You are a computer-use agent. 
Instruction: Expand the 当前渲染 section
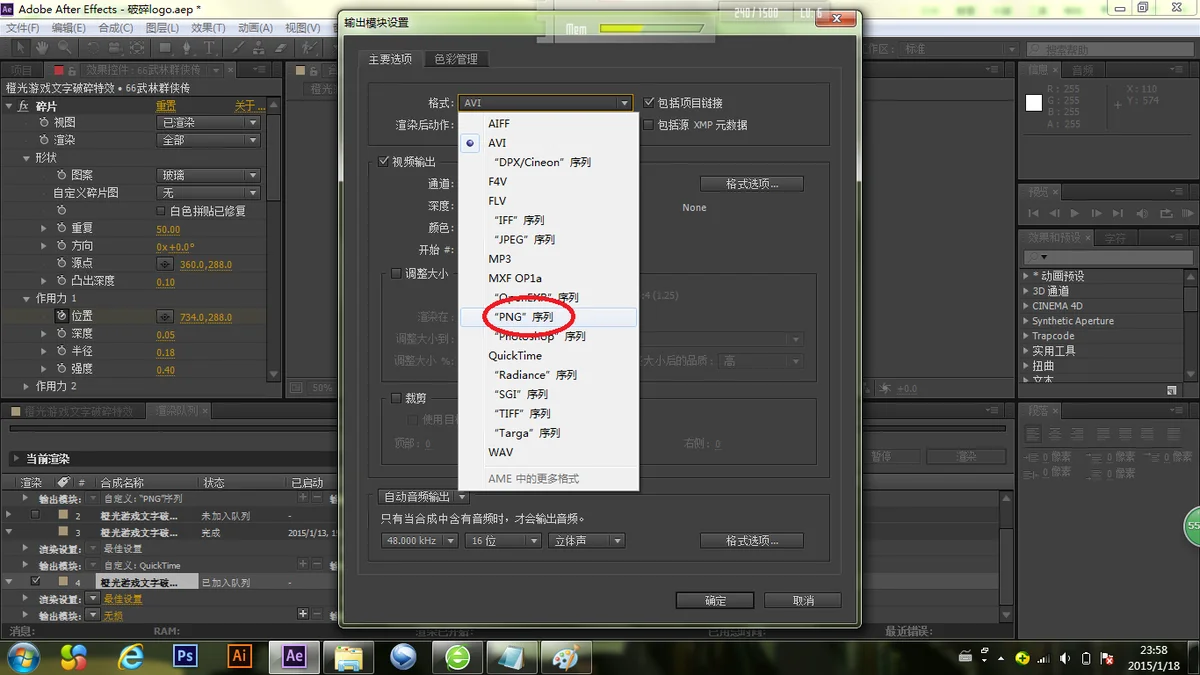17,459
